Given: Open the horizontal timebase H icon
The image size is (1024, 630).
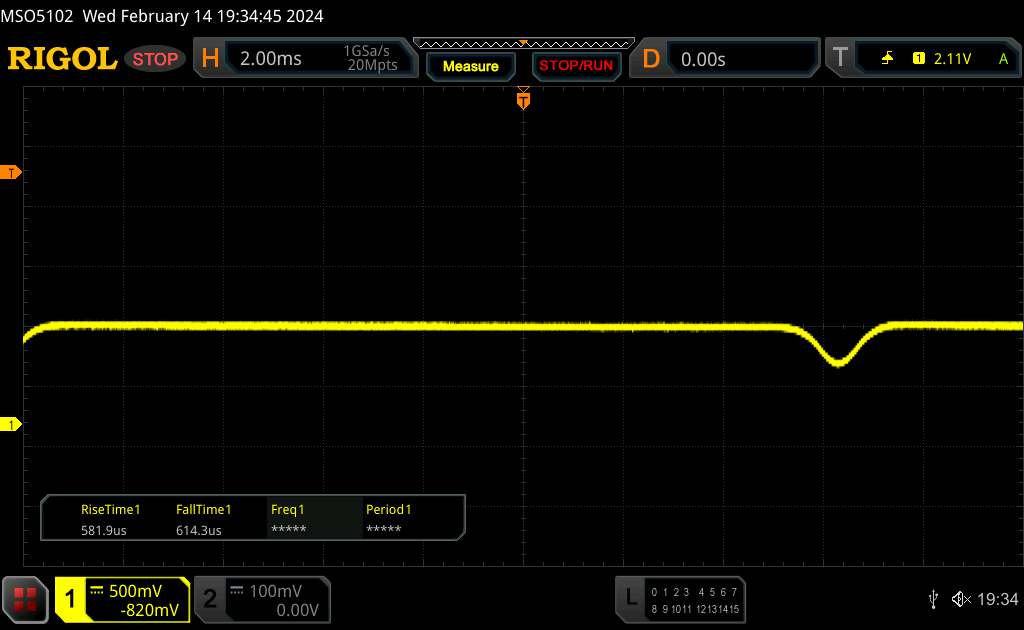Looking at the screenshot, I should coord(210,58).
